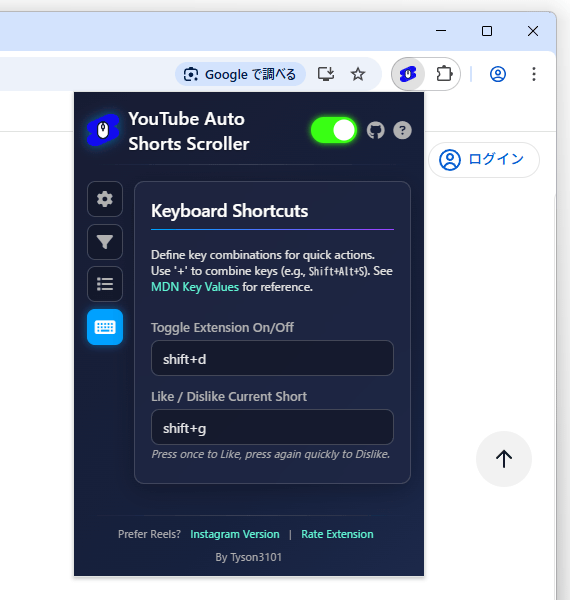This screenshot has height=600, width=570.
Task: Open the settings gear tab
Action: click(105, 199)
